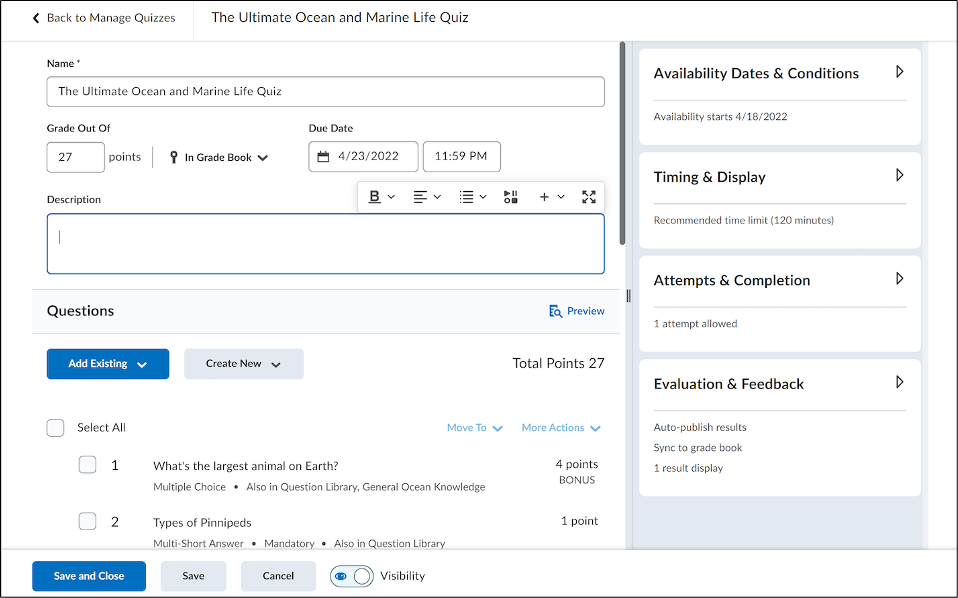Click the Bold formatting icon
This screenshot has height=598, width=958.
[x=375, y=197]
